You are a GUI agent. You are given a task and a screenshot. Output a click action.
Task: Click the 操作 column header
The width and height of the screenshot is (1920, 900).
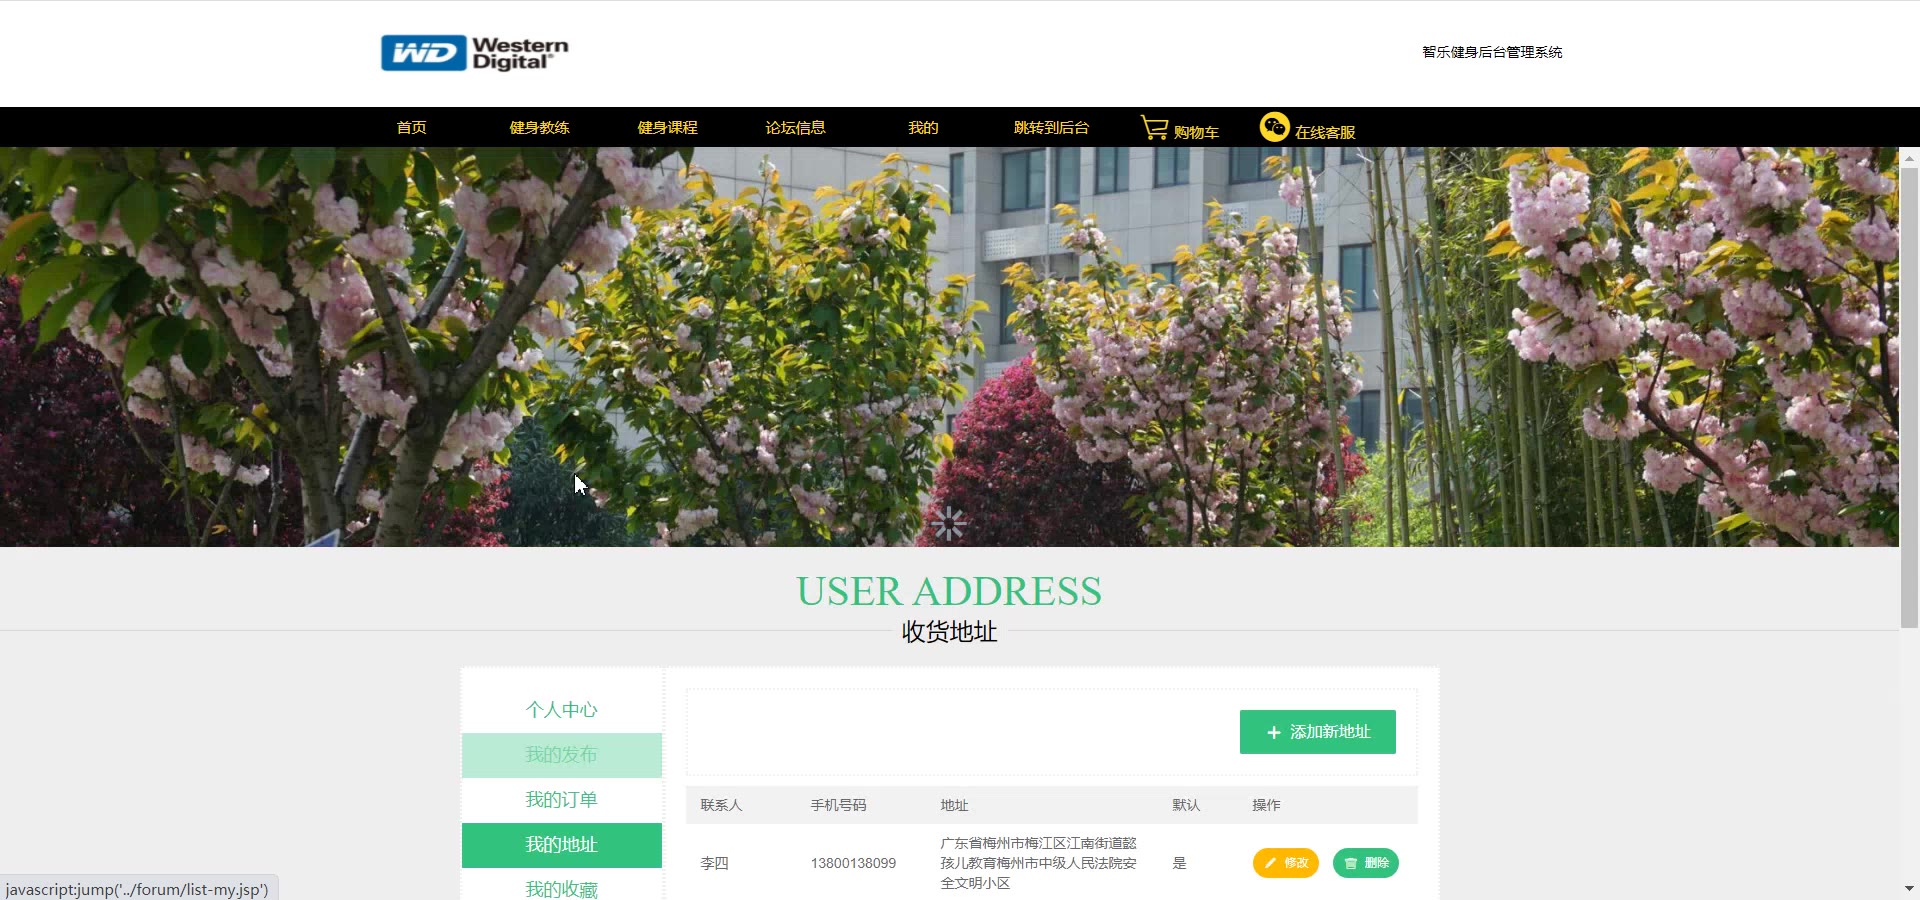(1266, 805)
